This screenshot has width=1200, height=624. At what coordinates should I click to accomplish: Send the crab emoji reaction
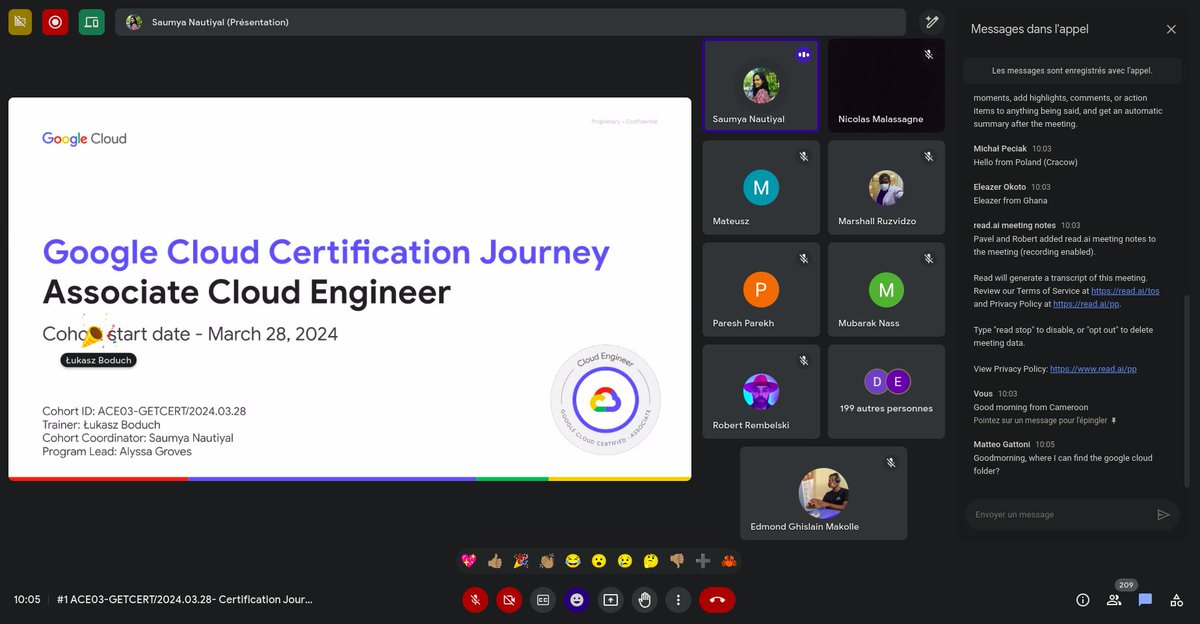pos(729,561)
